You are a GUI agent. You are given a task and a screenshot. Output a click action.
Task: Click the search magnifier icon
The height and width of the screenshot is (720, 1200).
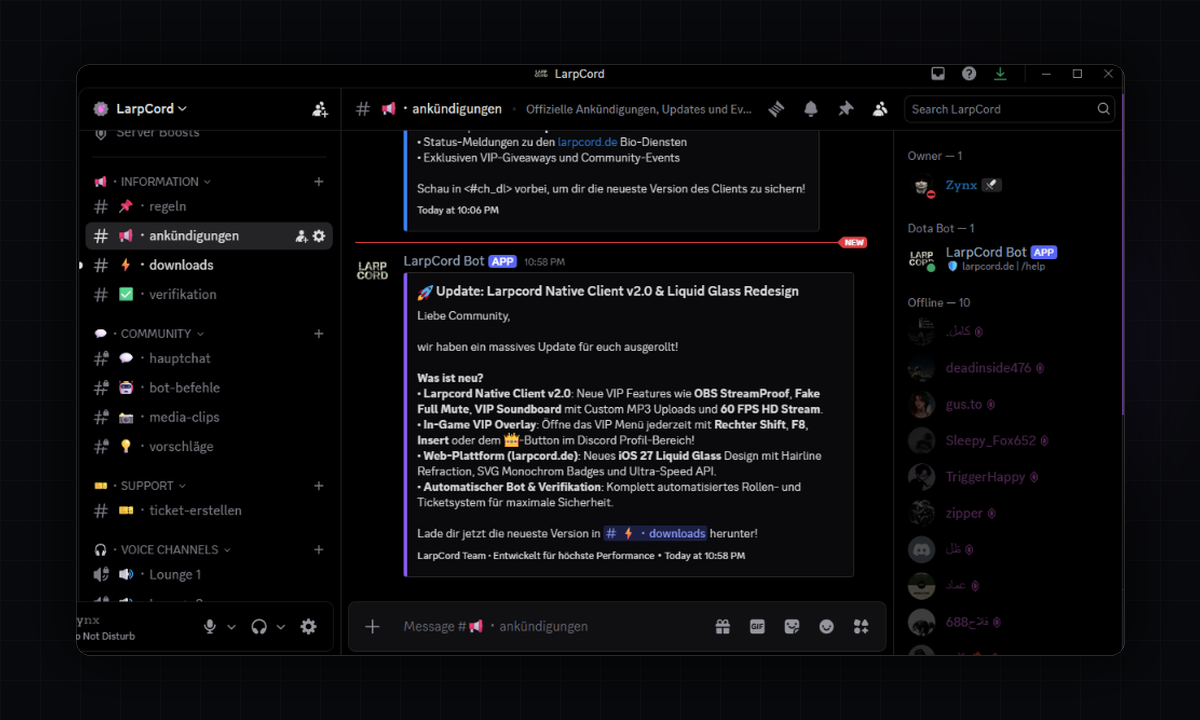[x=1103, y=109]
